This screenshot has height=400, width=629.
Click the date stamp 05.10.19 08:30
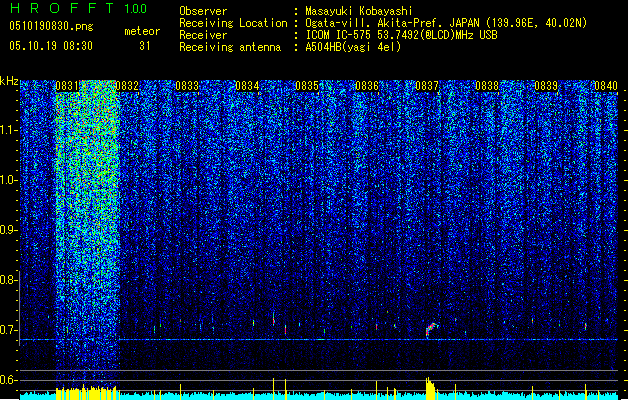tap(51, 46)
